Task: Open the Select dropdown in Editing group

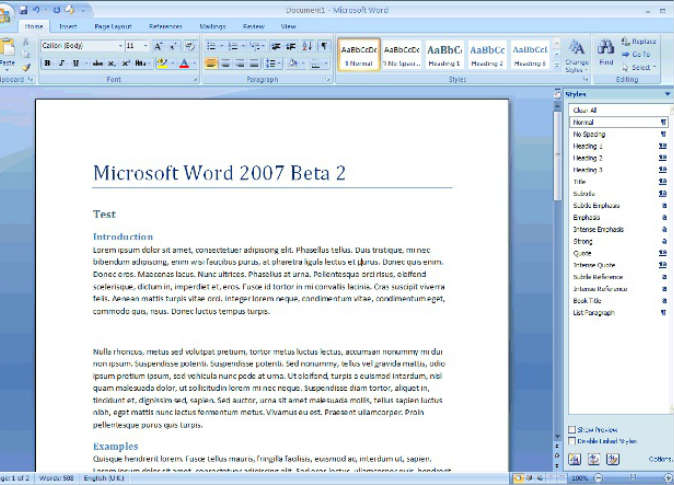Action: tap(641, 67)
